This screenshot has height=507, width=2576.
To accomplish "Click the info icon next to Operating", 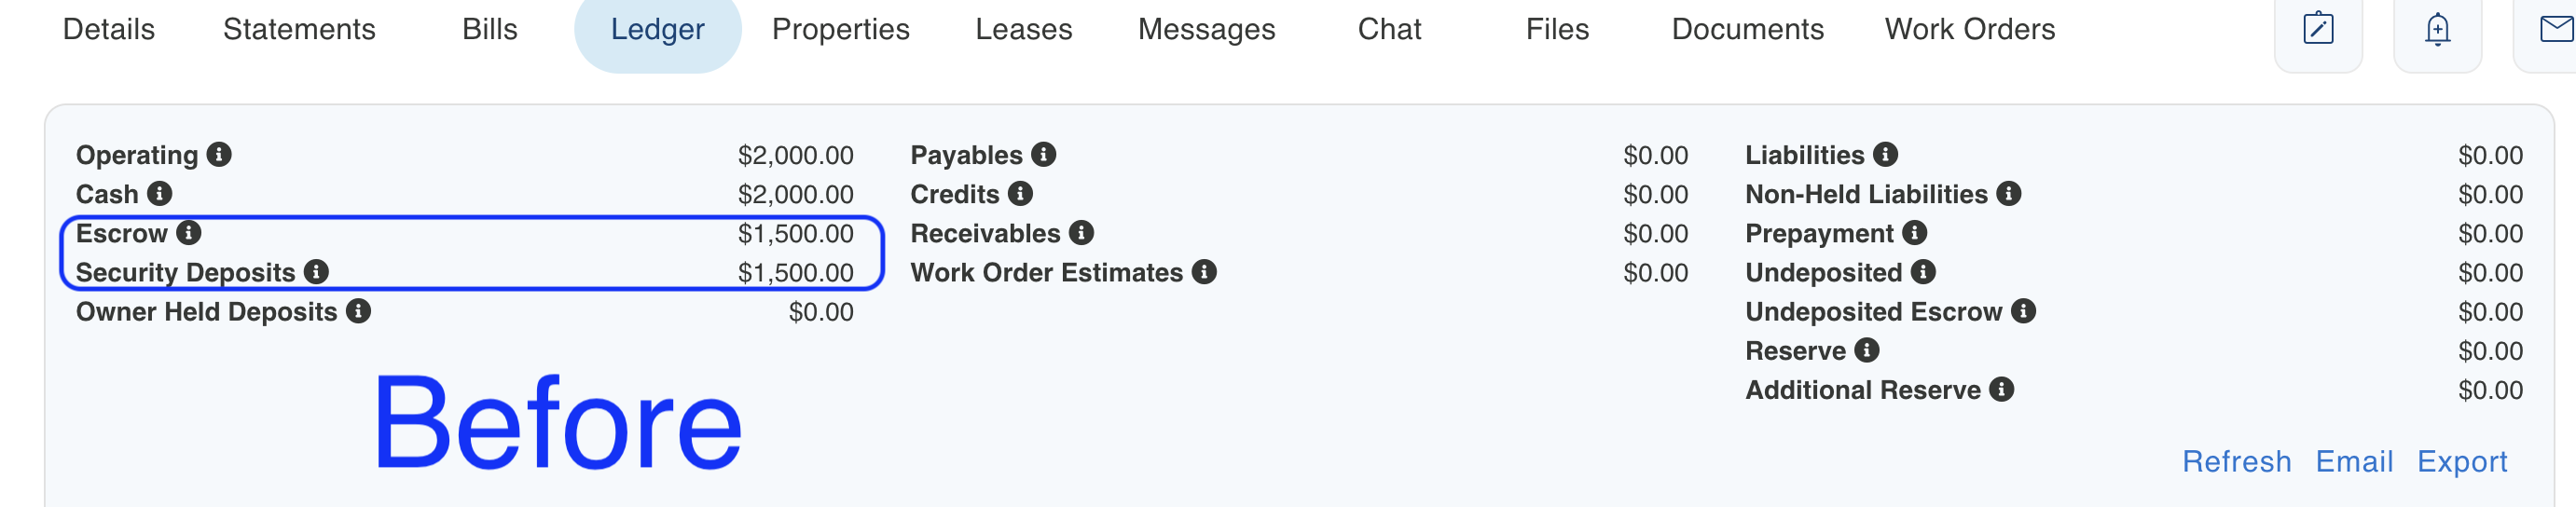I will pyautogui.click(x=219, y=154).
